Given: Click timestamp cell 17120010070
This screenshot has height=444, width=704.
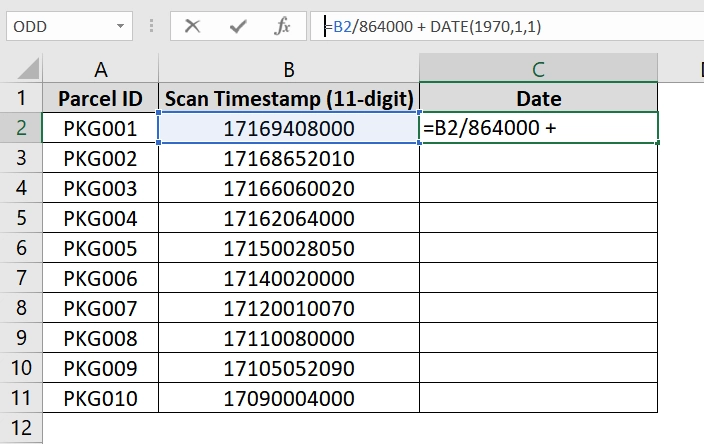Looking at the screenshot, I should tap(289, 308).
